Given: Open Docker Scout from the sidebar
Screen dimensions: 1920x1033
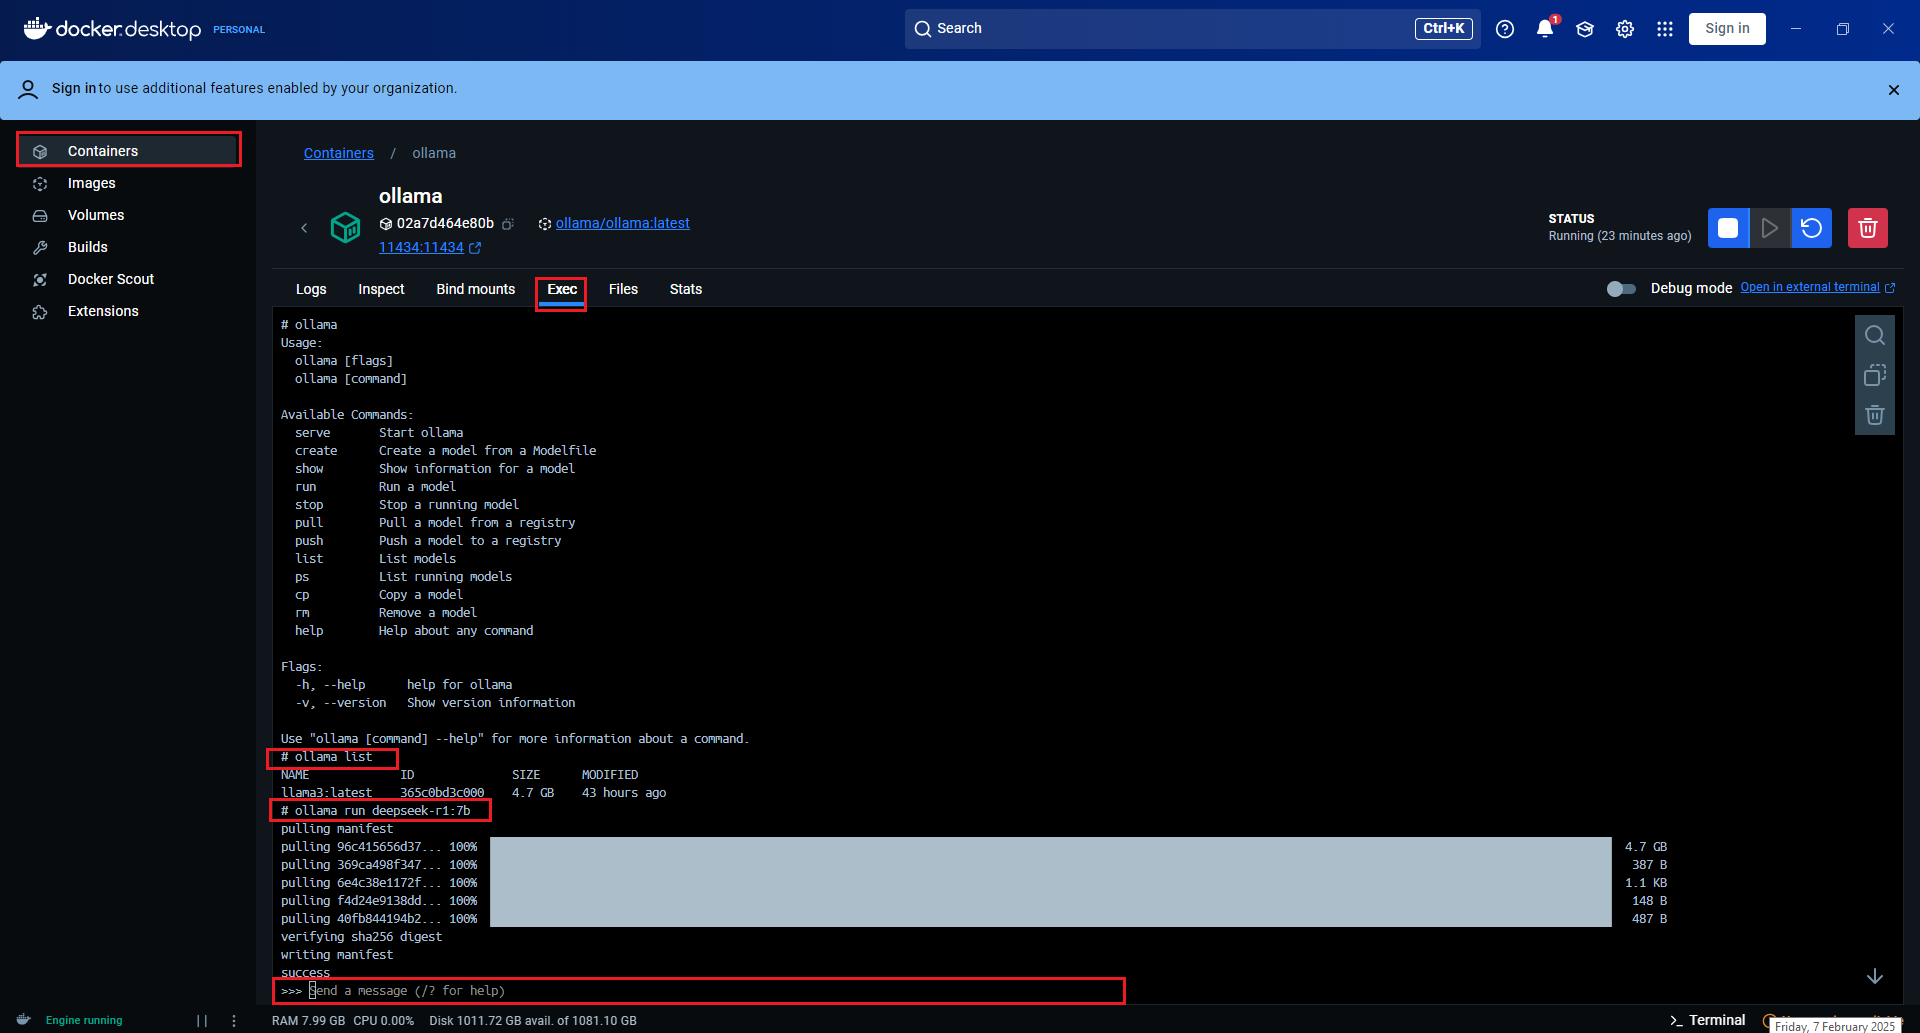Looking at the screenshot, I should (x=111, y=279).
